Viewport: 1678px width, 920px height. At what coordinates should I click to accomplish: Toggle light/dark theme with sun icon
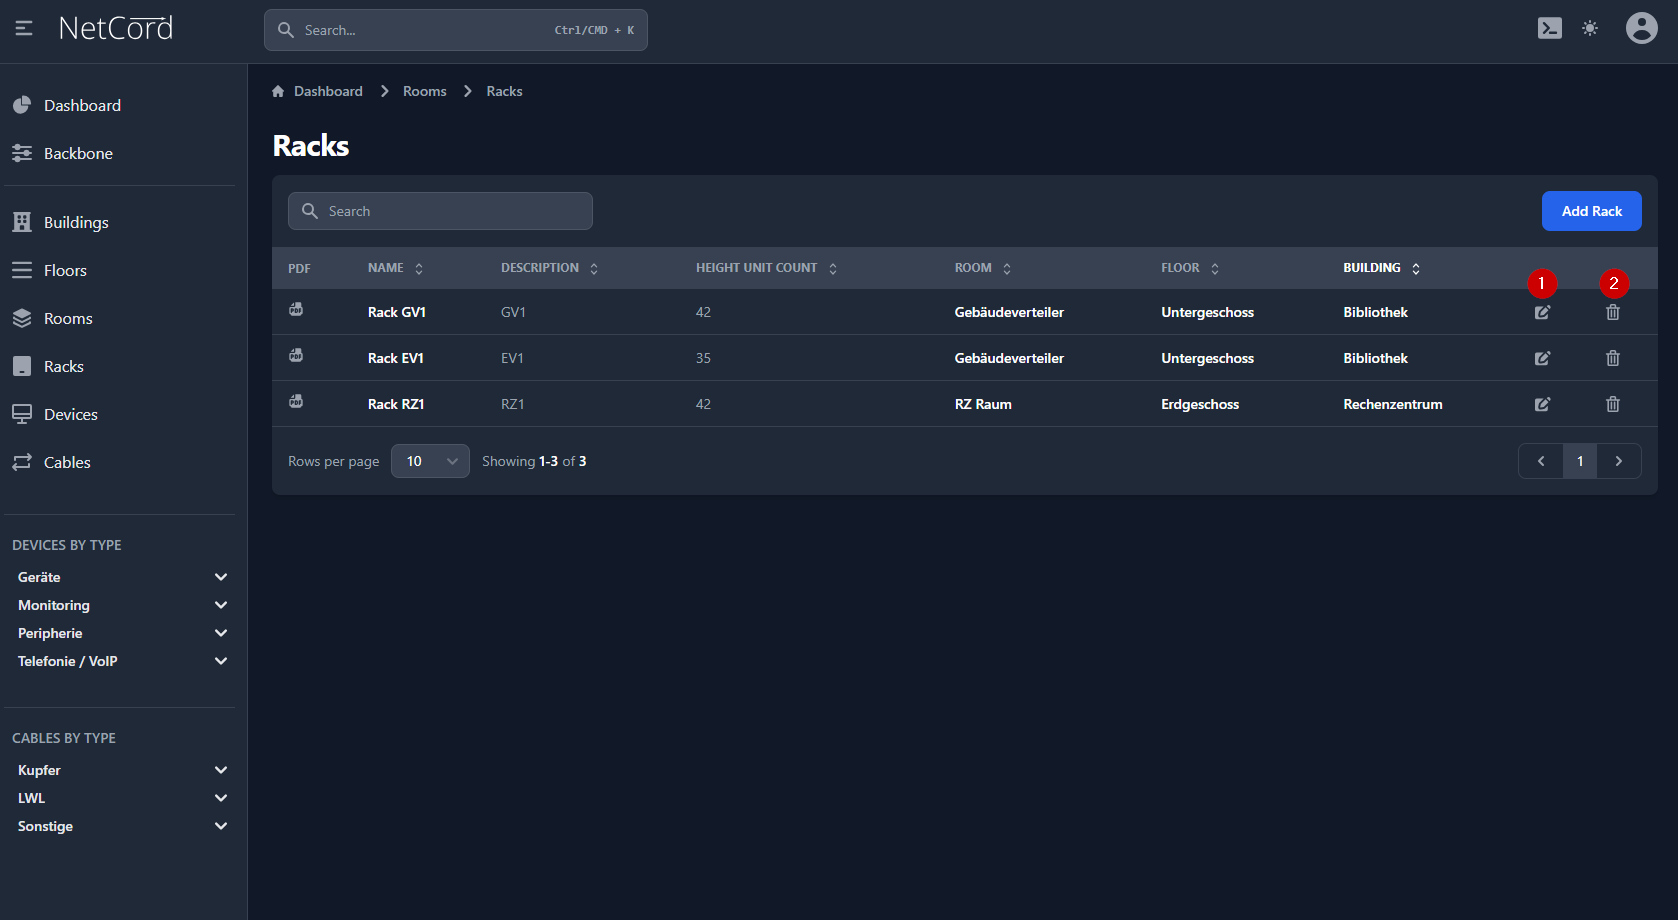coord(1589,28)
